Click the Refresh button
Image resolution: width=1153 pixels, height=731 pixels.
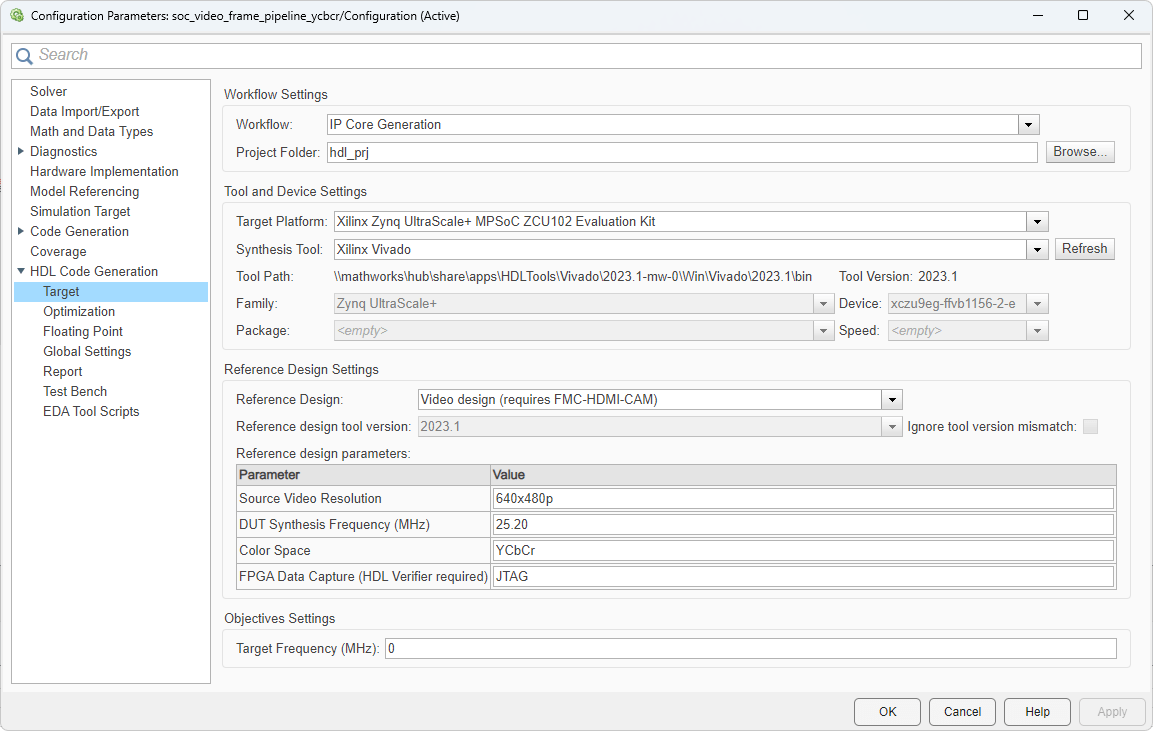[1084, 248]
